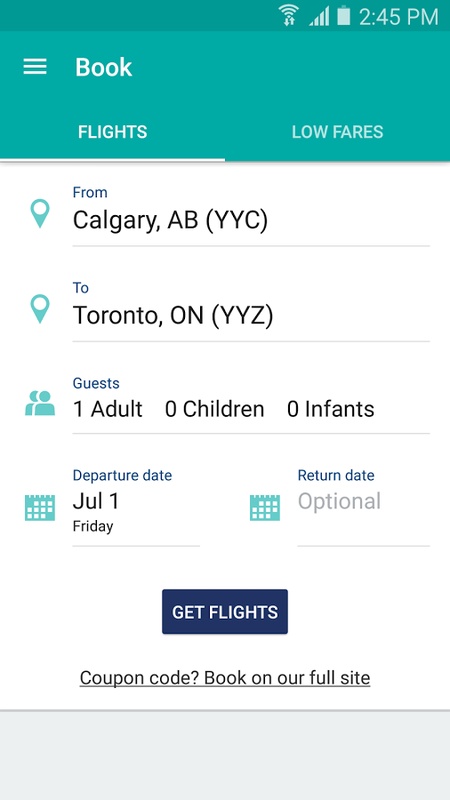Click the Get Flights button
The image size is (450, 800).
click(225, 612)
